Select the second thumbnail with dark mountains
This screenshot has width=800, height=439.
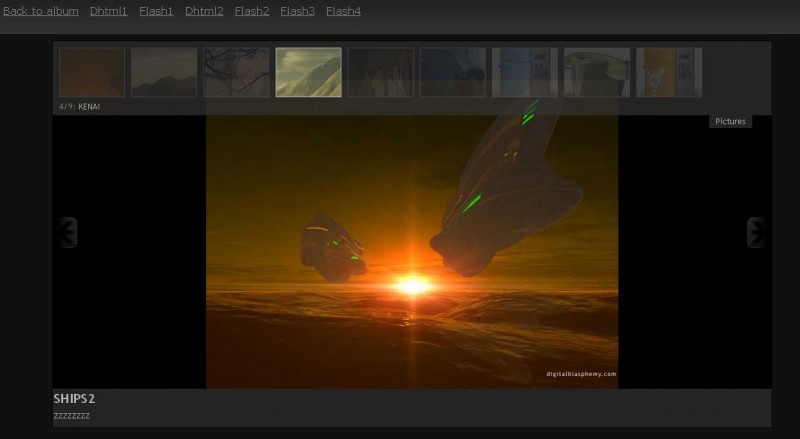(164, 72)
